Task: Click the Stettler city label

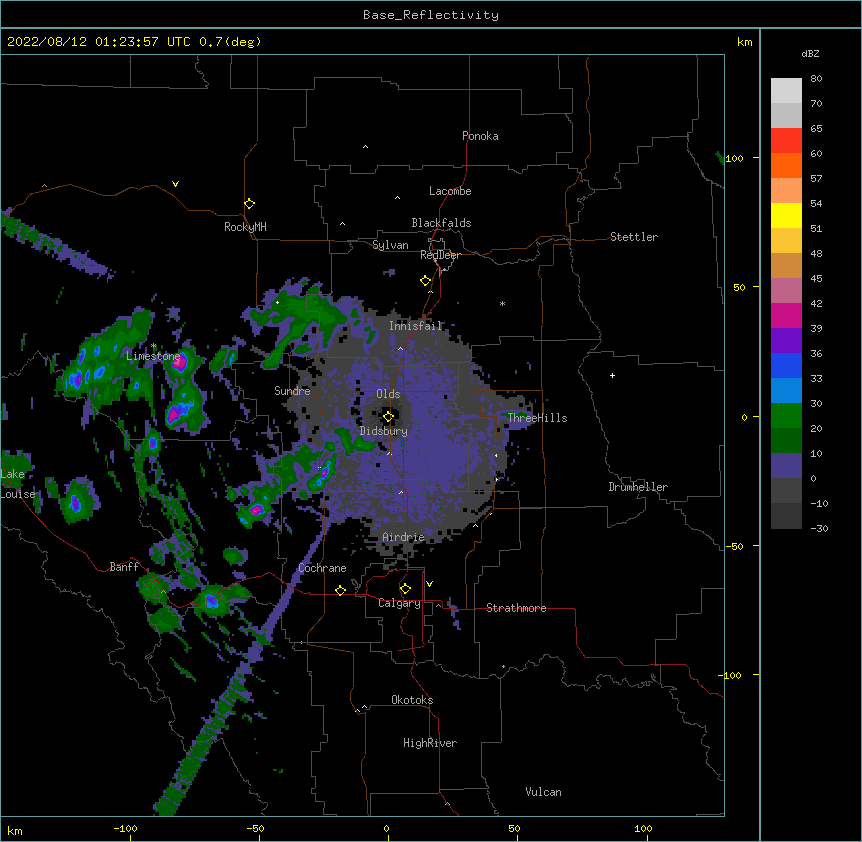Action: pos(634,237)
